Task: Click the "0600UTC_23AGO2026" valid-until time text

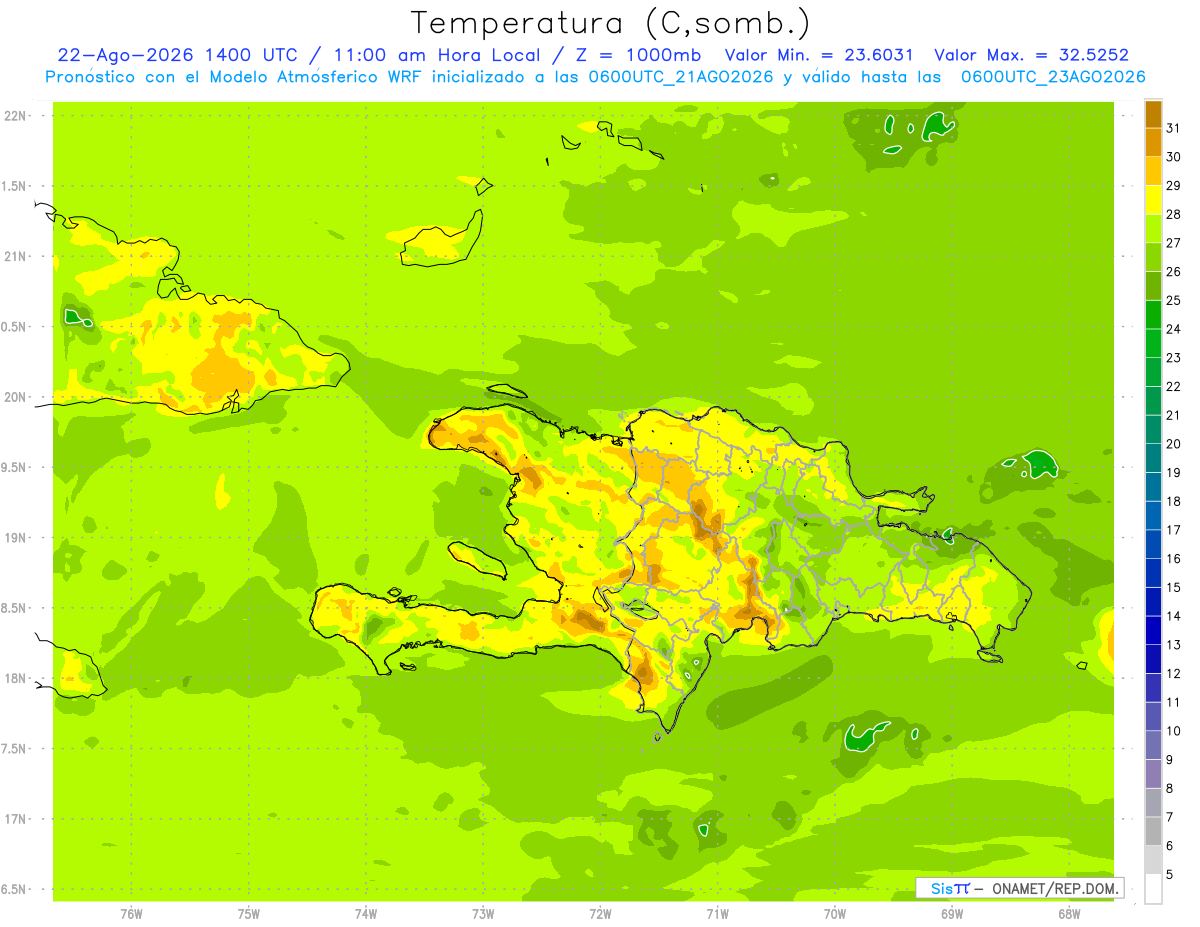Action: coord(1053,77)
